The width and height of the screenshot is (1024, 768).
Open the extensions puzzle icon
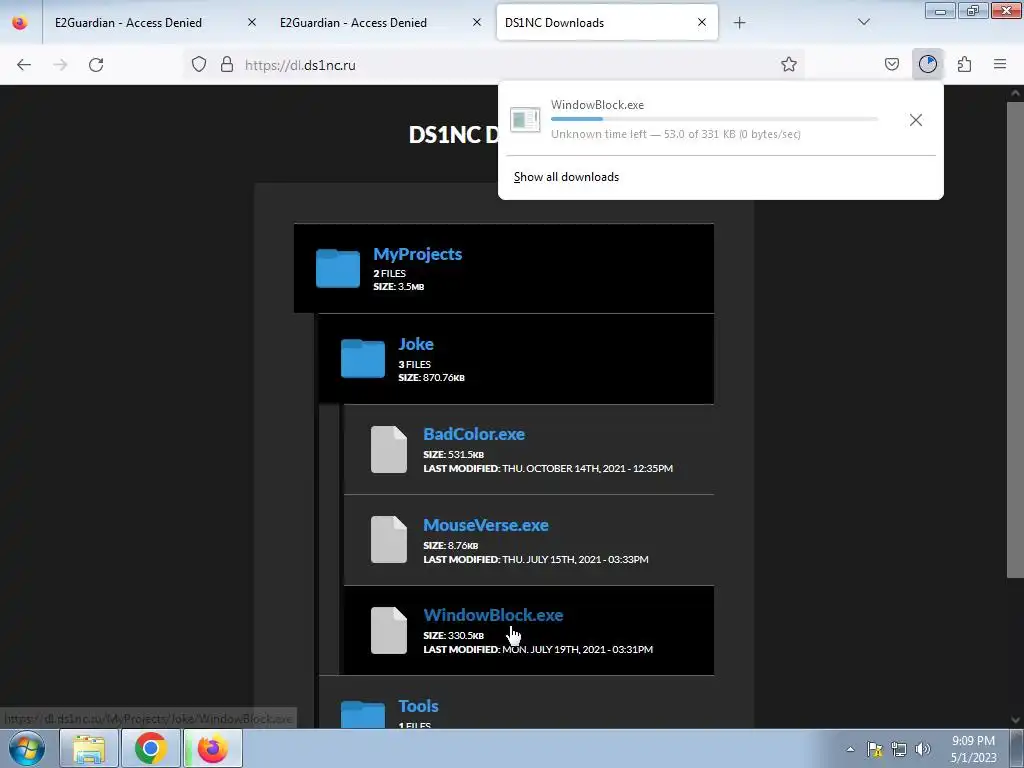point(964,65)
